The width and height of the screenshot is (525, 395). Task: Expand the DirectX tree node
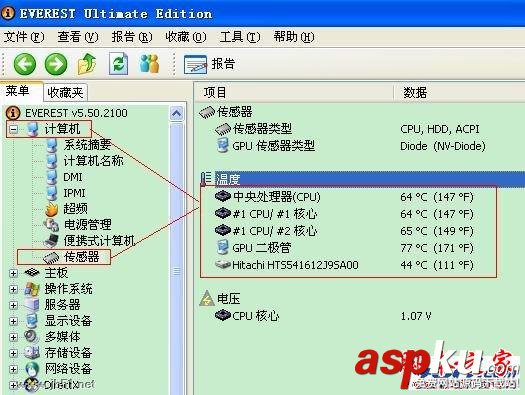pyautogui.click(x=13, y=385)
